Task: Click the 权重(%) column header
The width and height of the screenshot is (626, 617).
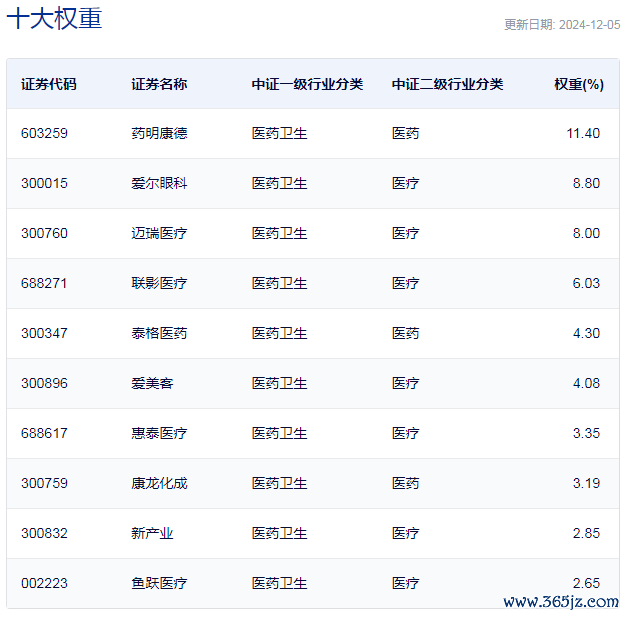Action: click(579, 84)
